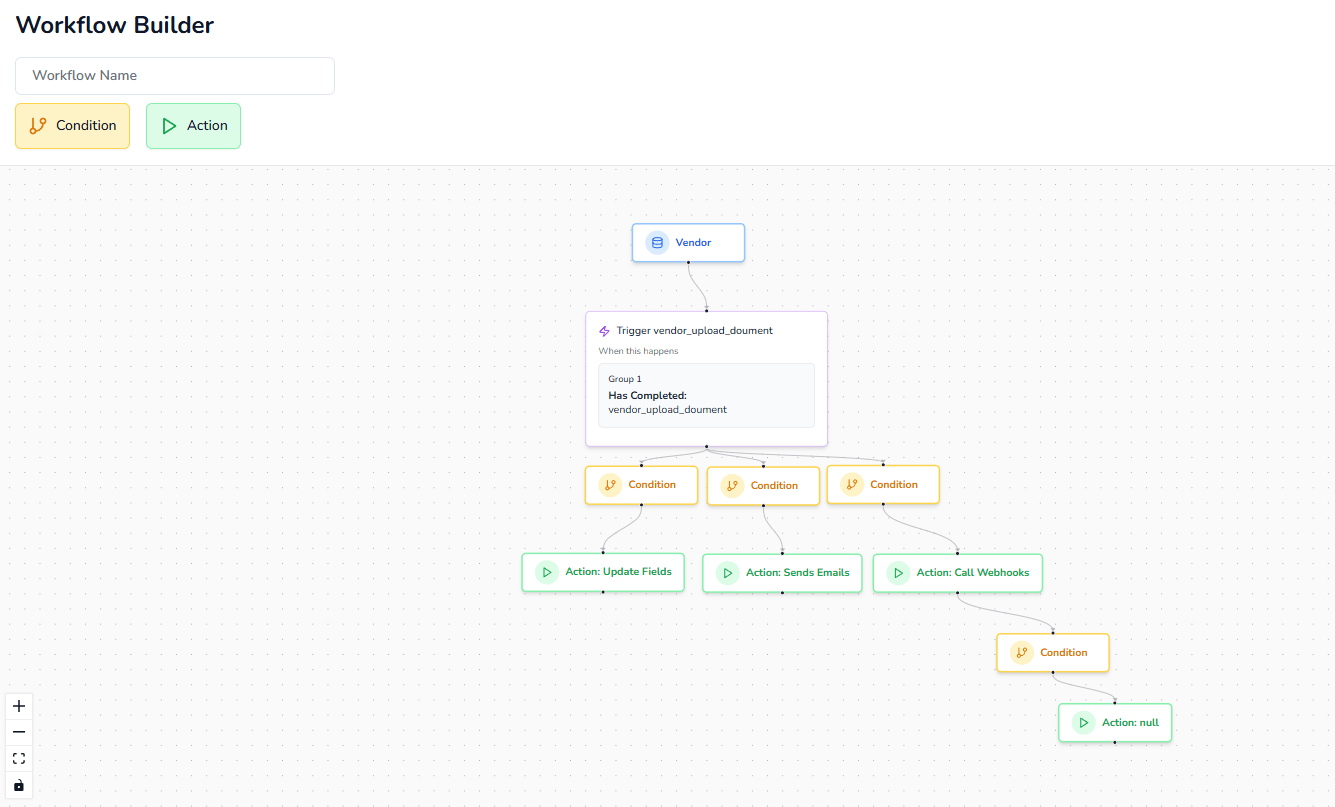Click the play icon on Action: Update Fields
This screenshot has width=1335, height=807.
tap(547, 572)
